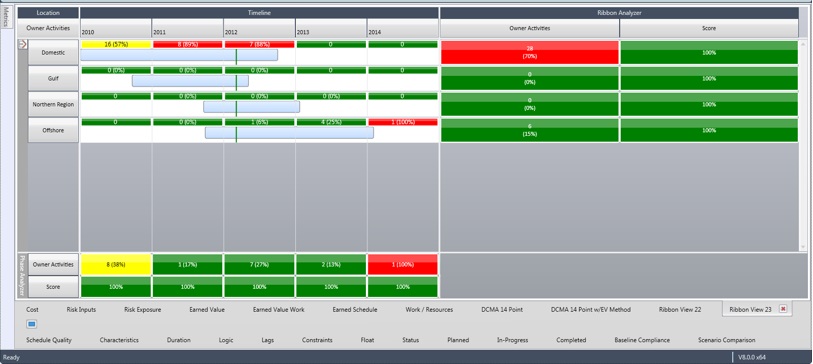This screenshot has height=364, width=813.
Task: Open the Earned Value tab
Action: [207, 310]
